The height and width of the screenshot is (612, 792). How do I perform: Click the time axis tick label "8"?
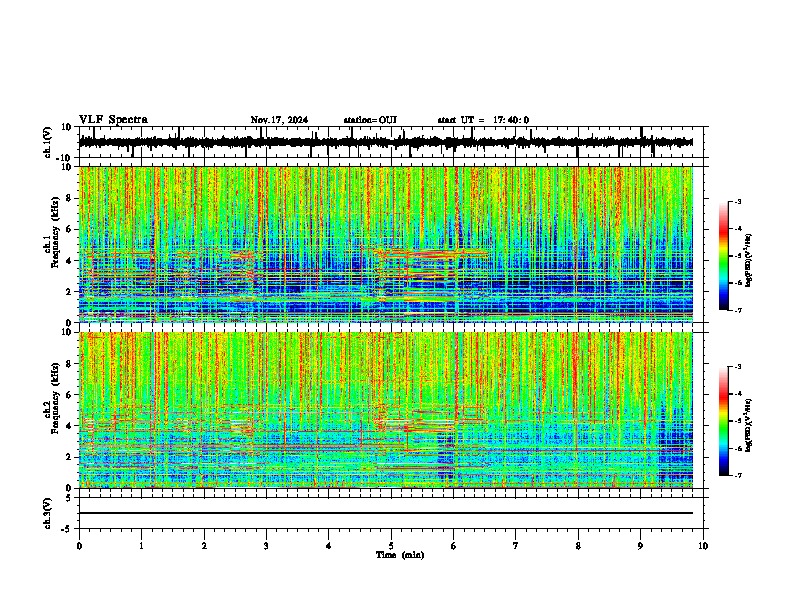click(578, 546)
